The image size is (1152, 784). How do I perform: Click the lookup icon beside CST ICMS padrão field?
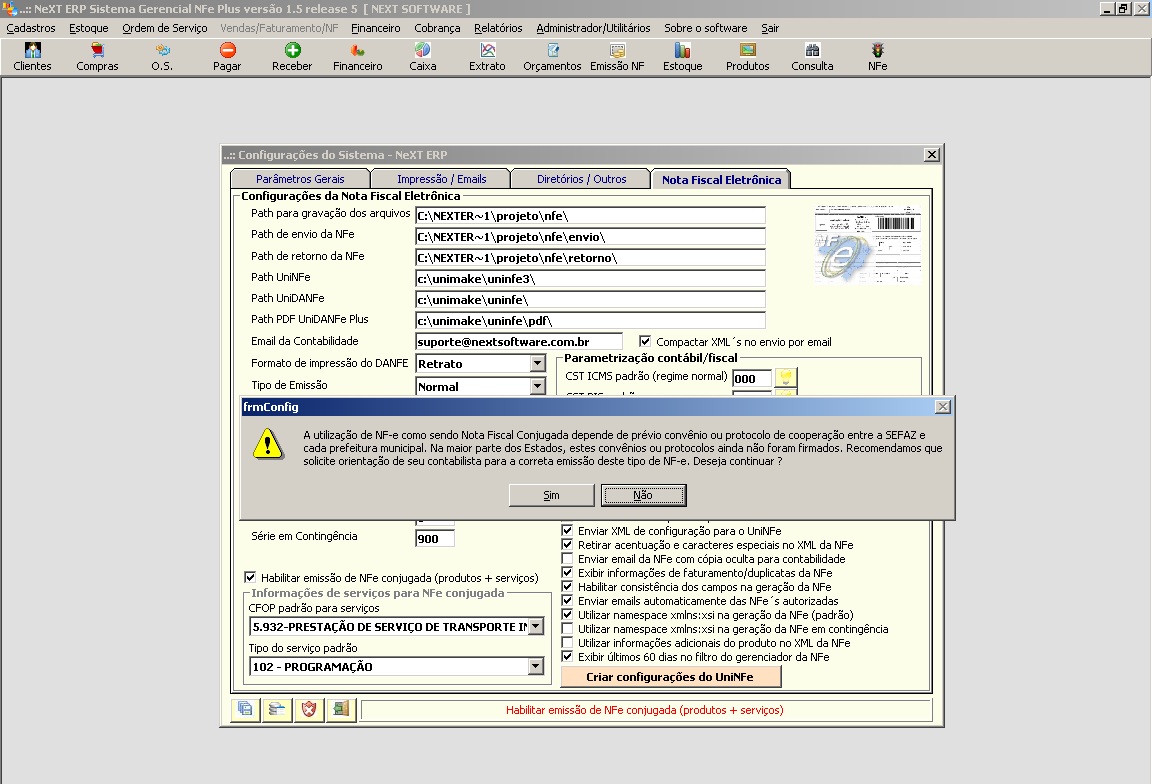787,378
